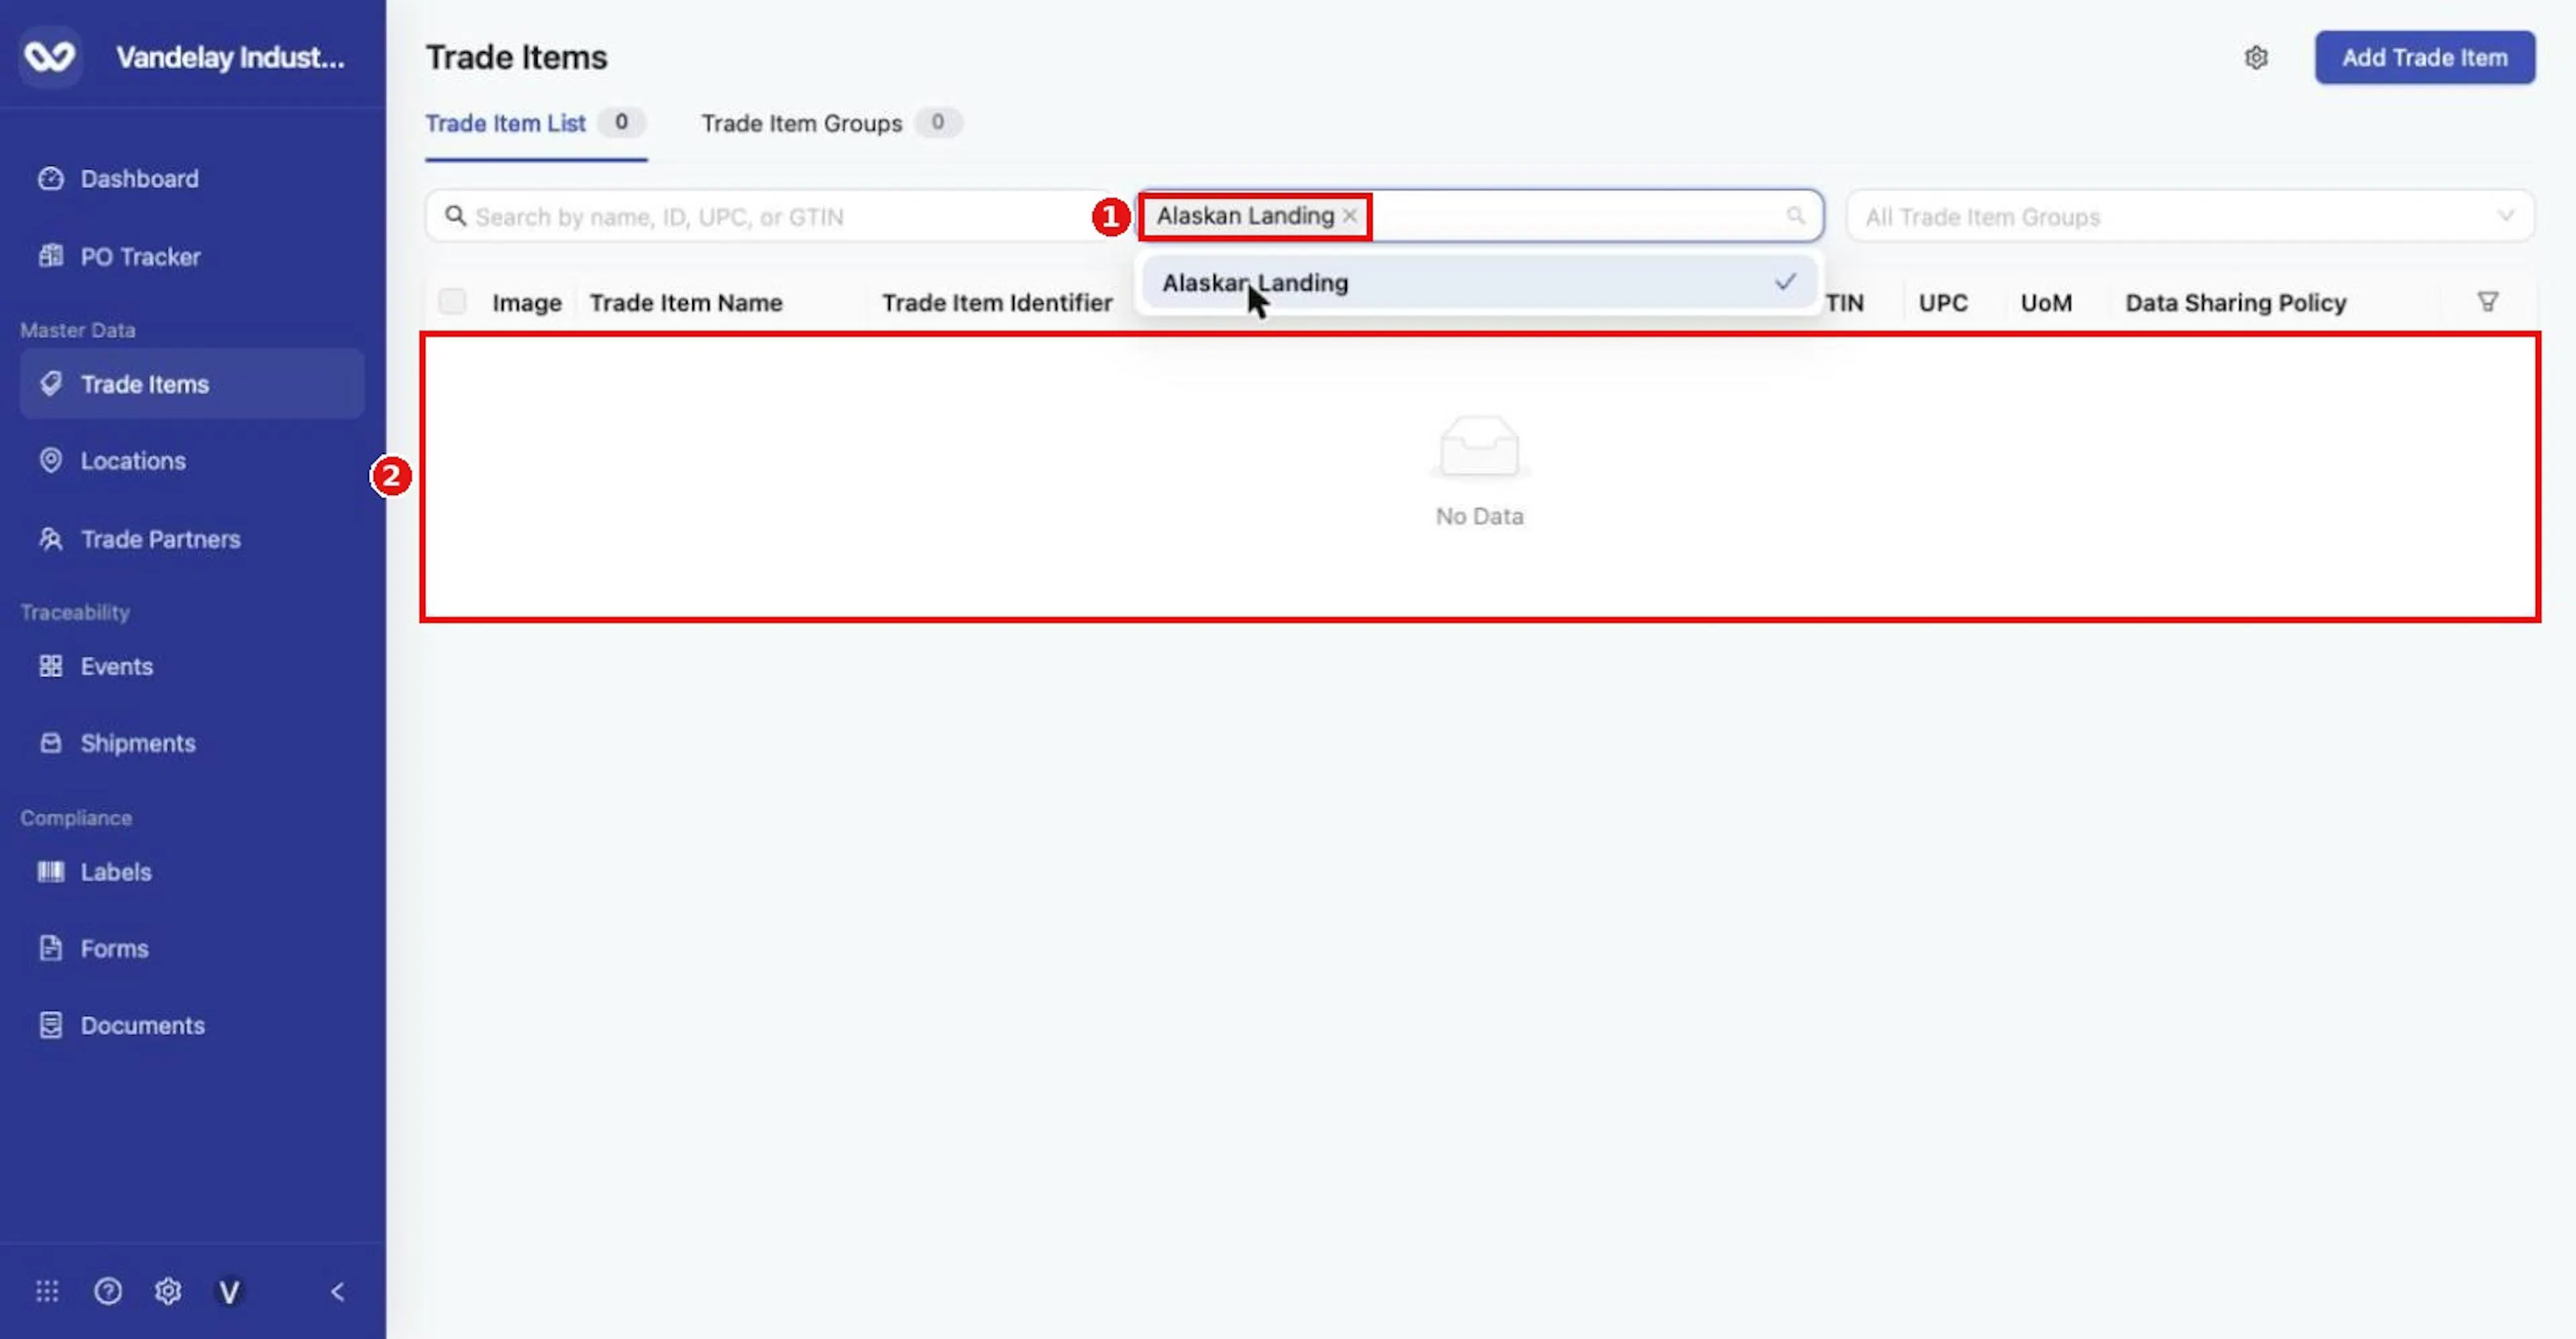This screenshot has width=2576, height=1339.
Task: Select Alaskan Landing option in dropdown list
Action: (1479, 283)
